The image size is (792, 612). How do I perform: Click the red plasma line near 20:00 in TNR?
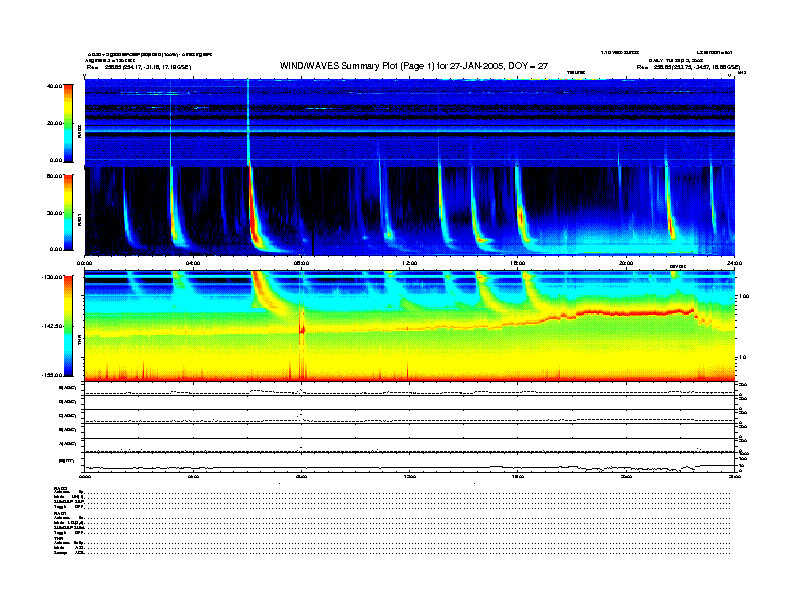tap(636, 313)
